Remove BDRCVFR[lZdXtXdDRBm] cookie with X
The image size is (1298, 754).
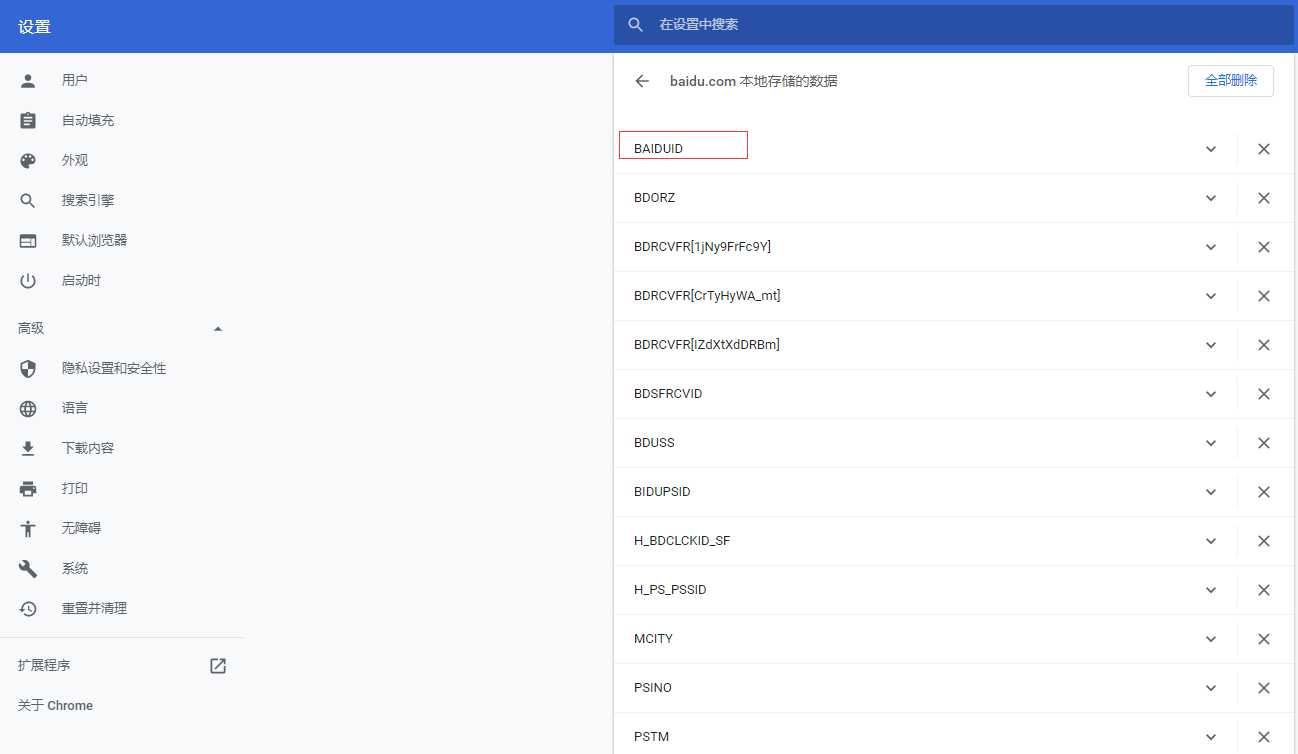point(1264,345)
